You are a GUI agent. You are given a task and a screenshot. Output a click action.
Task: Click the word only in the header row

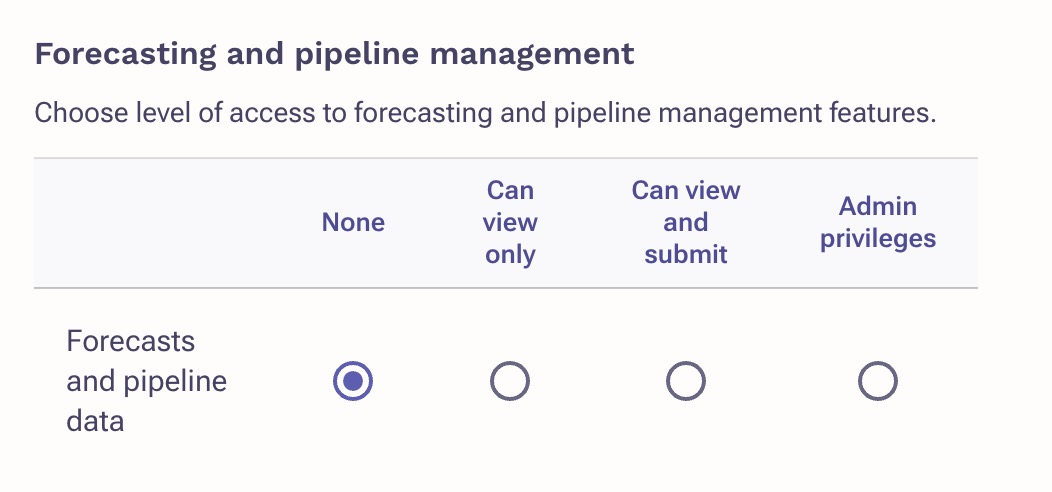(x=510, y=255)
